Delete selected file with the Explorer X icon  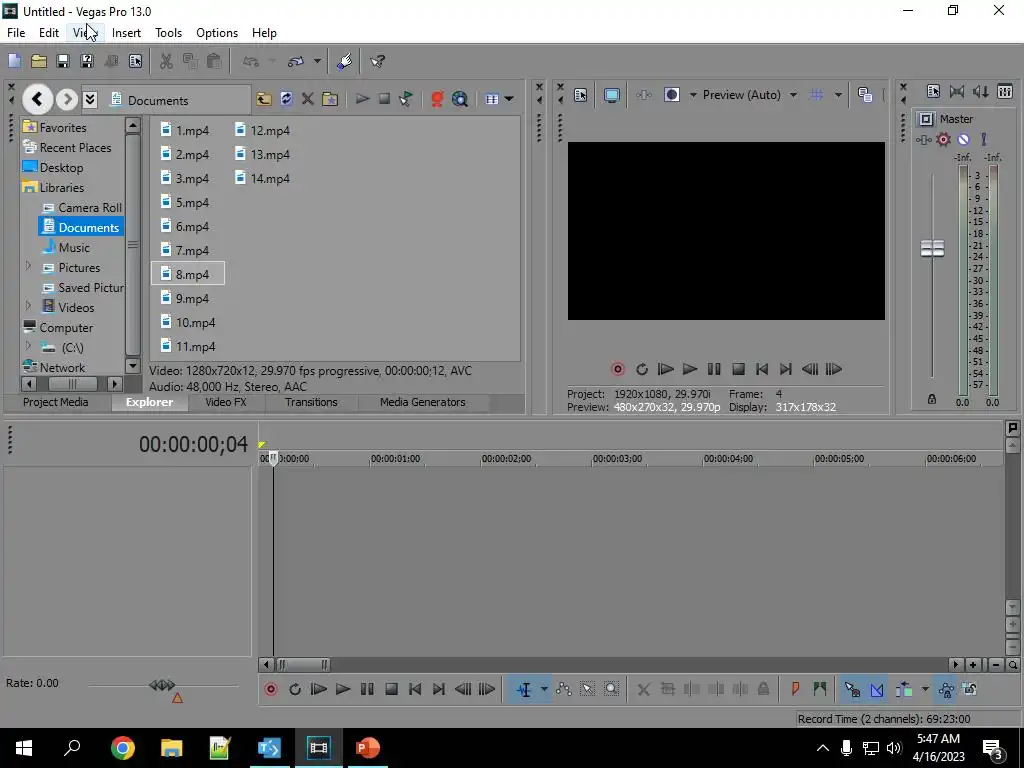pyautogui.click(x=308, y=99)
